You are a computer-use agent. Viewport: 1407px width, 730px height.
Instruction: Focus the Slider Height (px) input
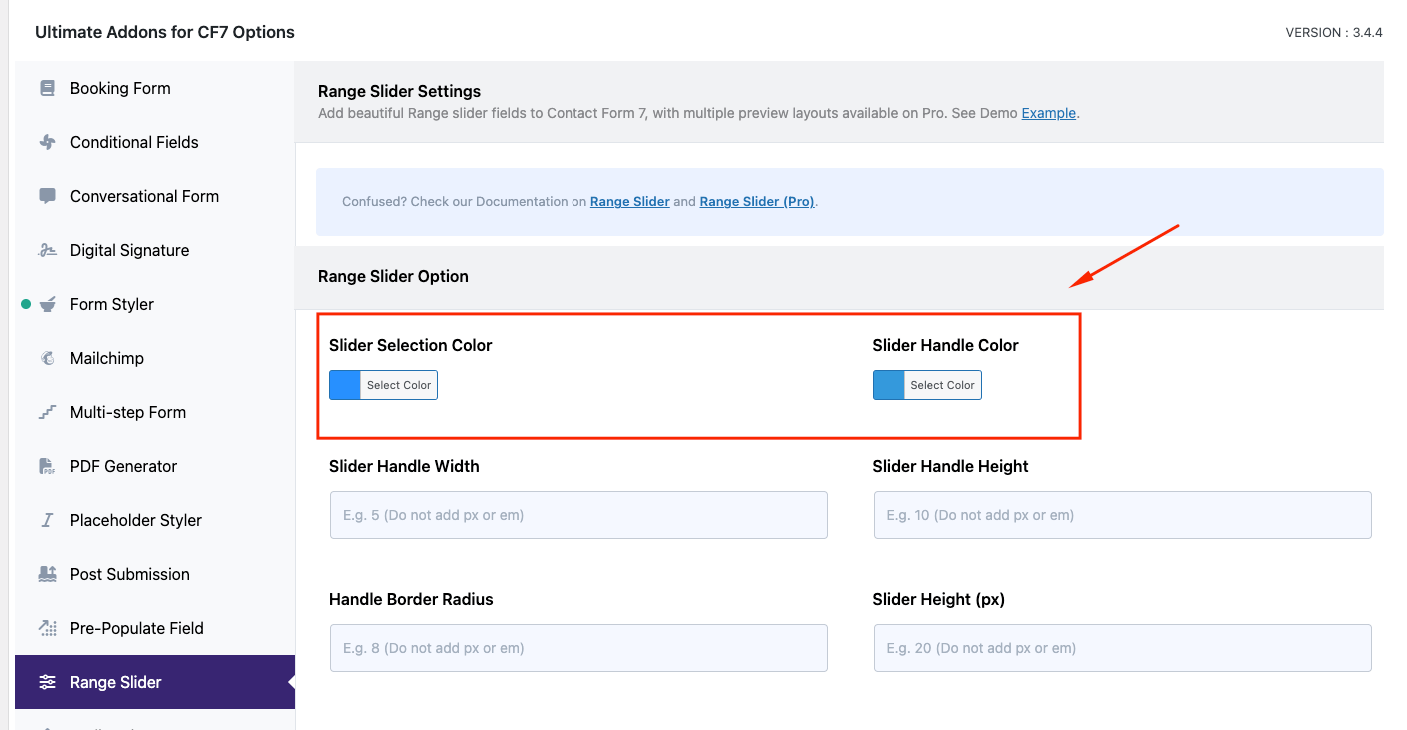point(1123,648)
